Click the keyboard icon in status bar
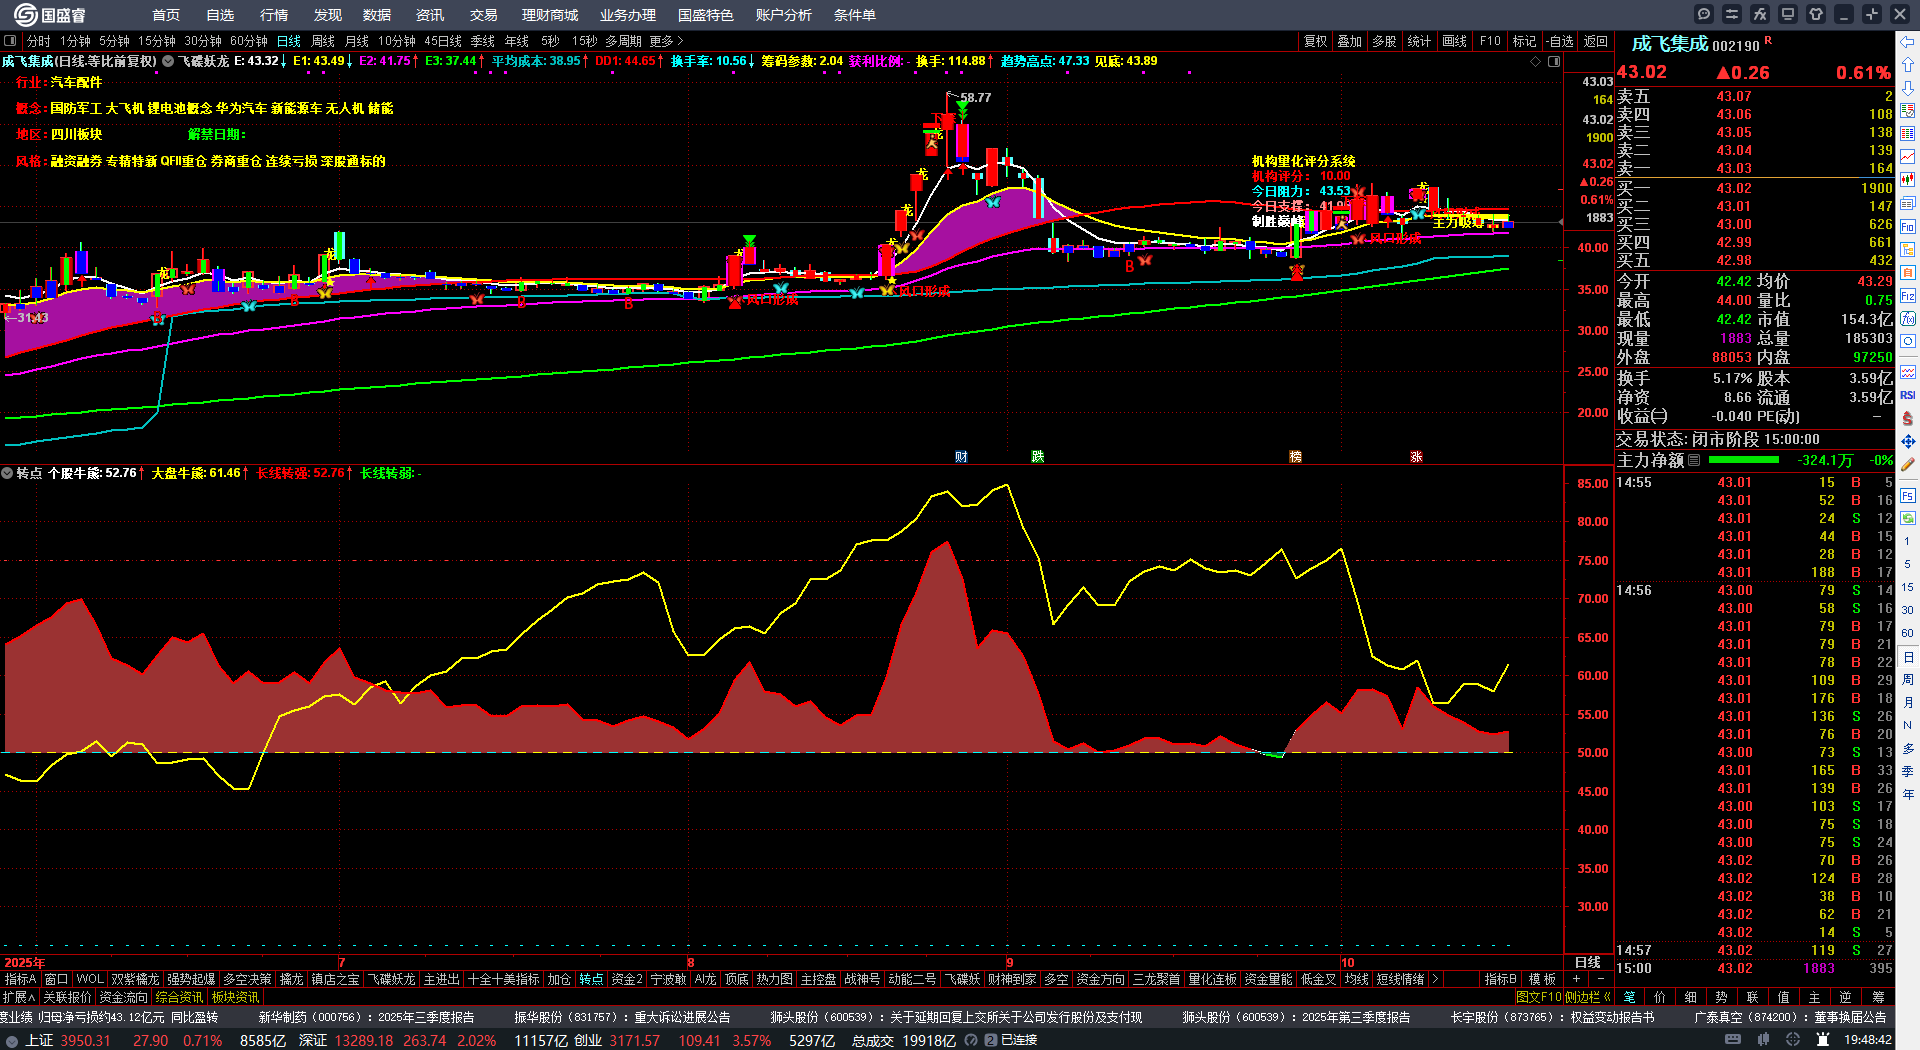 point(1733,1040)
